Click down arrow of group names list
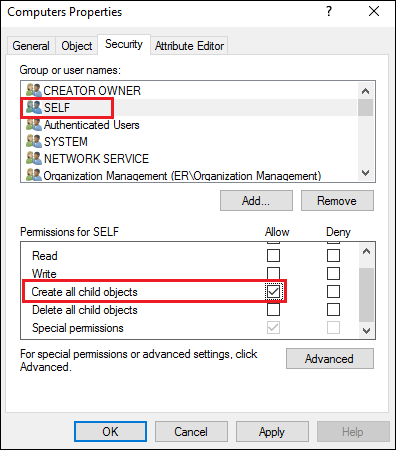The width and height of the screenshot is (396, 450). click(x=366, y=173)
